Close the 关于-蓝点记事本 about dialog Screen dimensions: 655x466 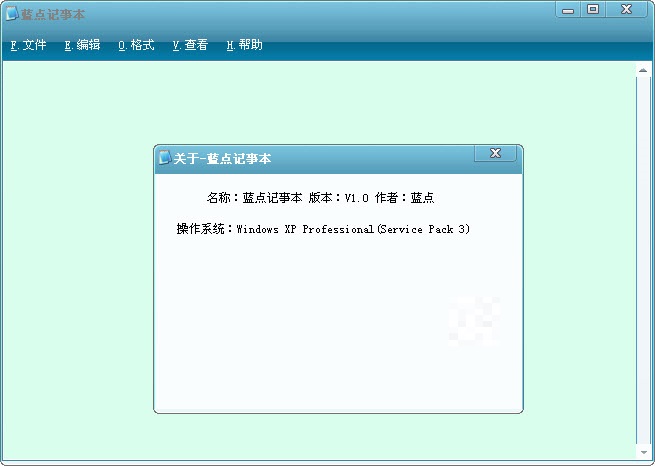tap(495, 154)
